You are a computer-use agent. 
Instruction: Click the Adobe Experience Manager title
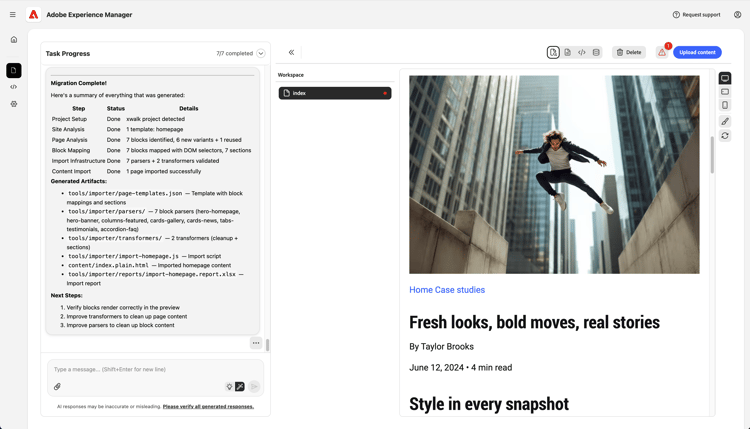coord(89,15)
